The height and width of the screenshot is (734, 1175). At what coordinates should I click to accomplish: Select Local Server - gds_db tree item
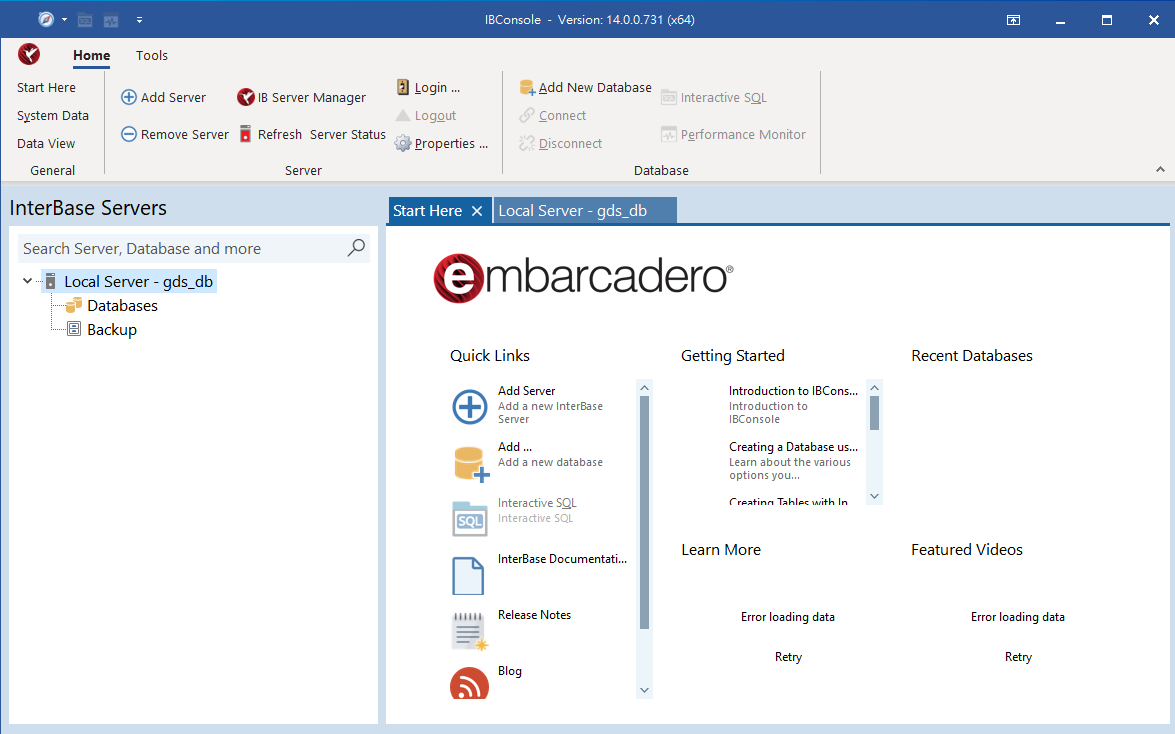pos(138,281)
